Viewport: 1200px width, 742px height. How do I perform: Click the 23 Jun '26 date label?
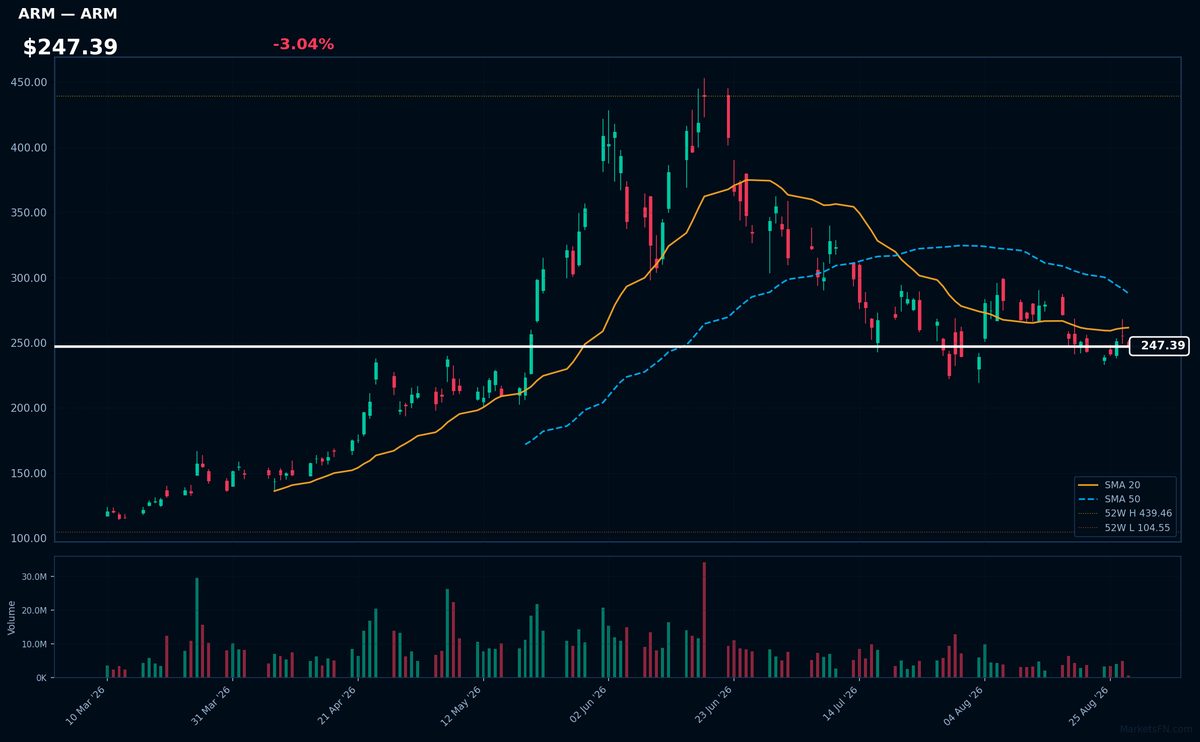(711, 706)
